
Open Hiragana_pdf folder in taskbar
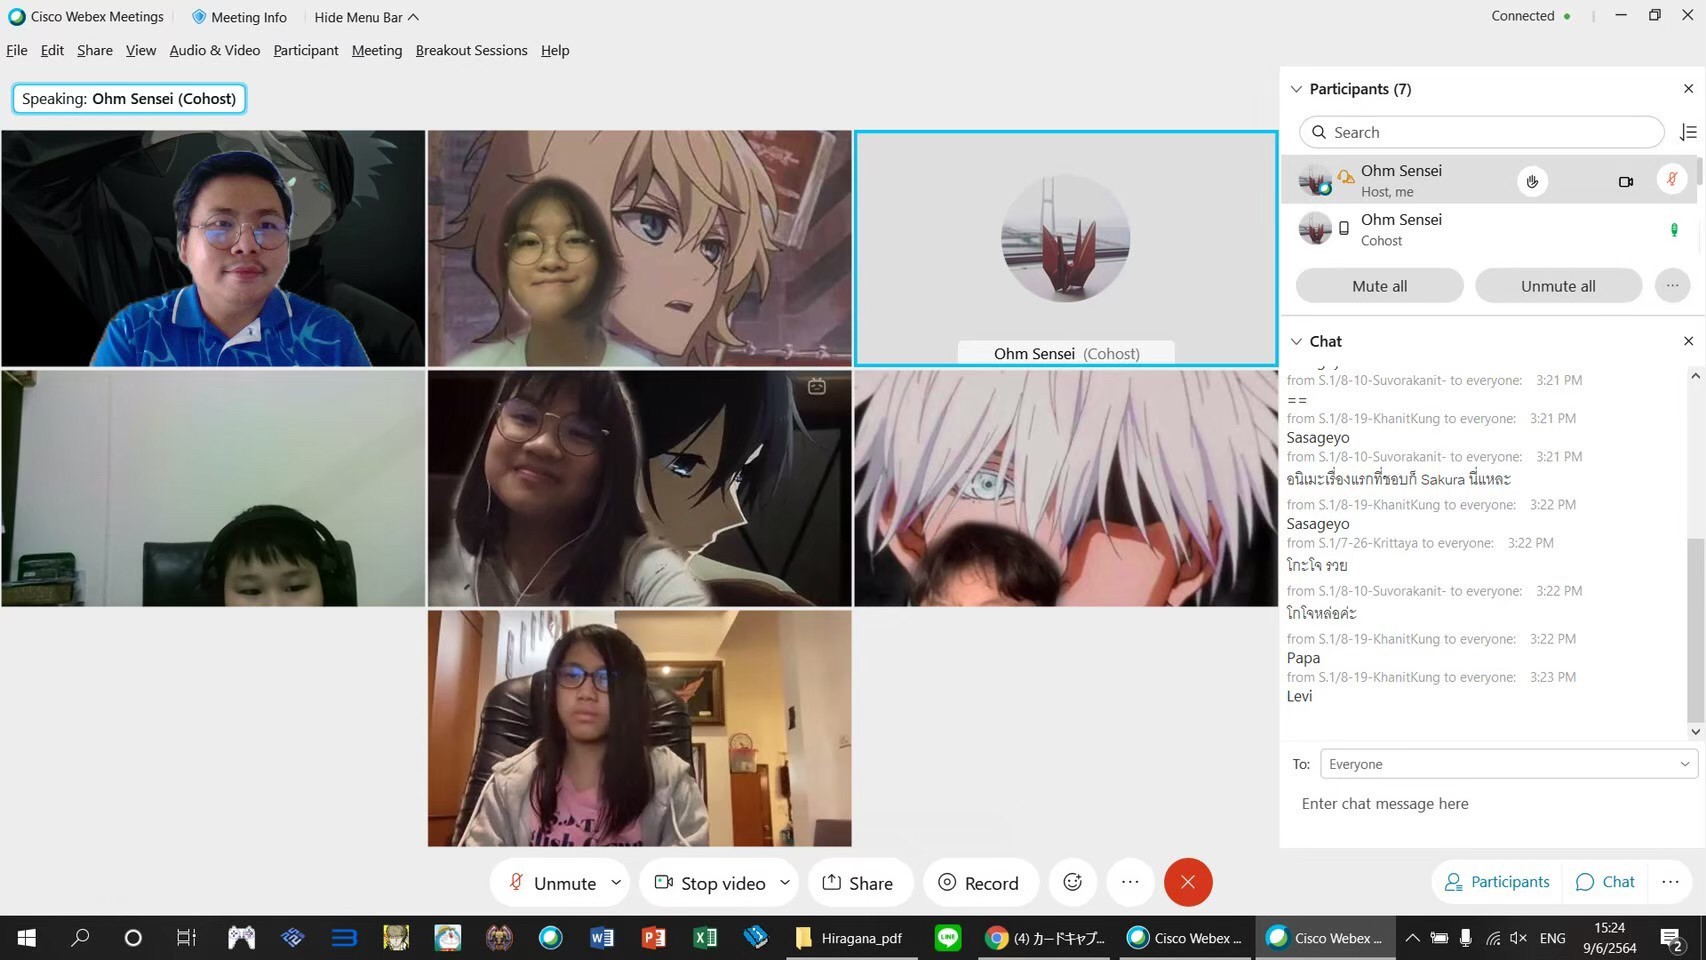tap(850, 938)
